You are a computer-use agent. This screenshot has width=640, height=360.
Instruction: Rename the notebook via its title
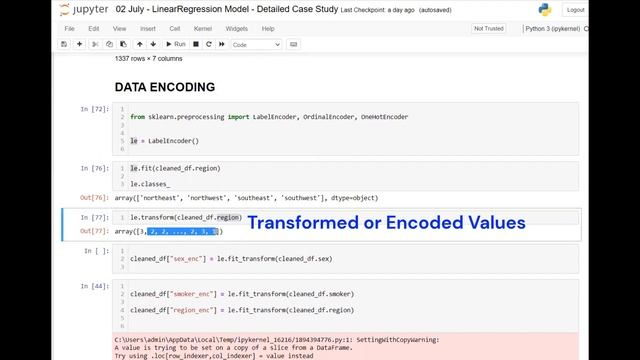[x=227, y=9]
